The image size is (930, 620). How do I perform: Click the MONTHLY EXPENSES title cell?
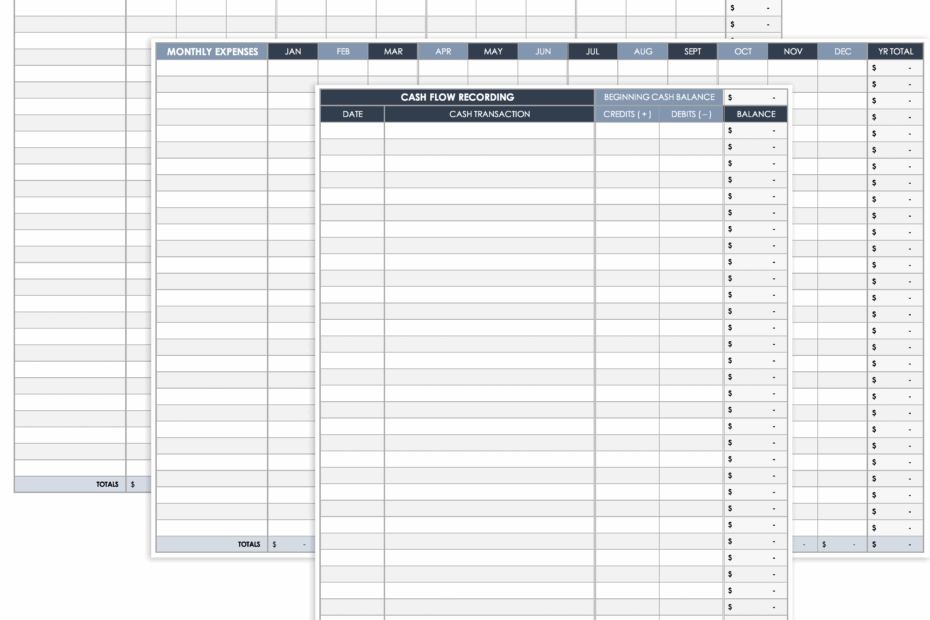click(212, 51)
